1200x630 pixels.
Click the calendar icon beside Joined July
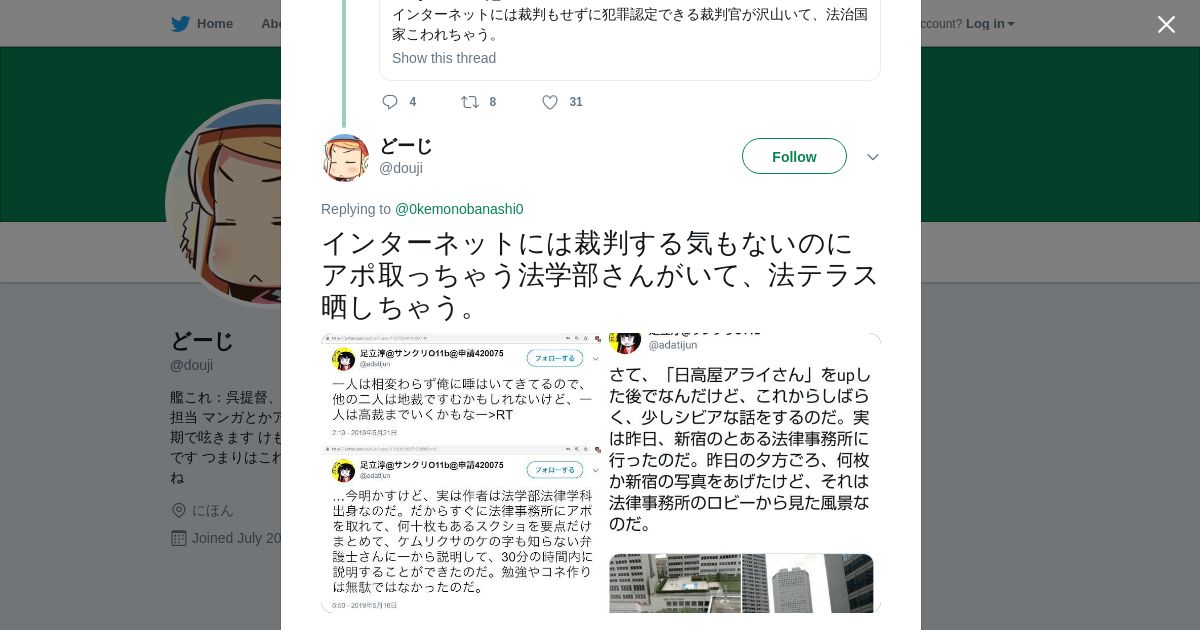(179, 538)
